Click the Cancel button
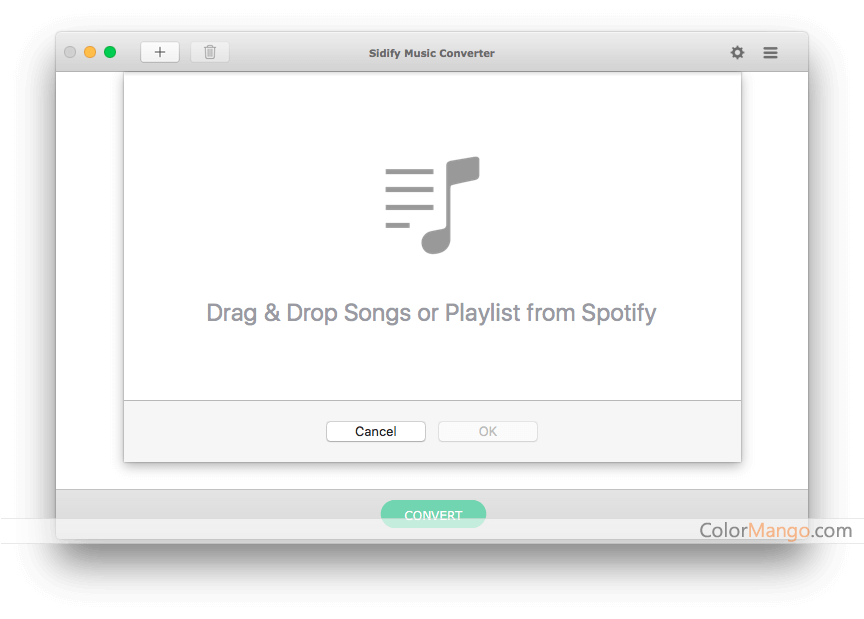This screenshot has height=619, width=864. 376,432
